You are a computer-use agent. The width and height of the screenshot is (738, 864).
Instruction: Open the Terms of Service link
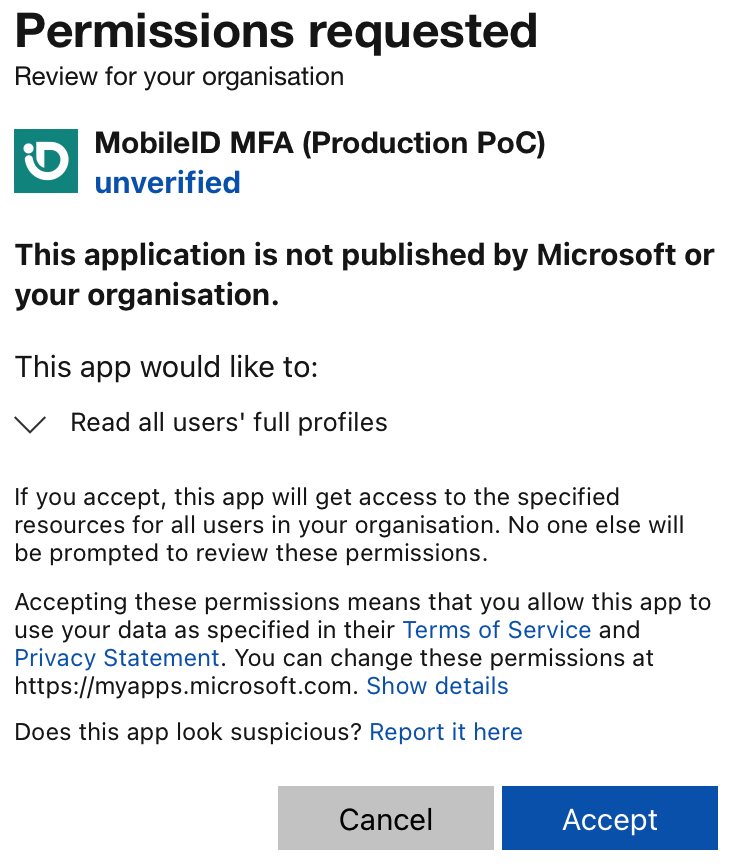point(496,630)
